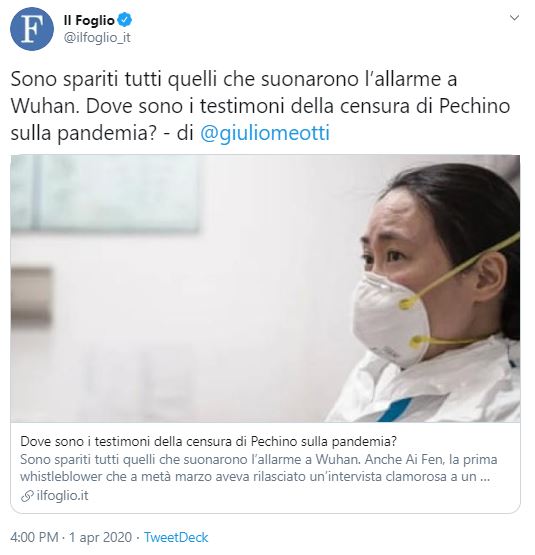The width and height of the screenshot is (535, 555).
Task: Open the ilfoglio.it domain link
Action: [x=62, y=496]
